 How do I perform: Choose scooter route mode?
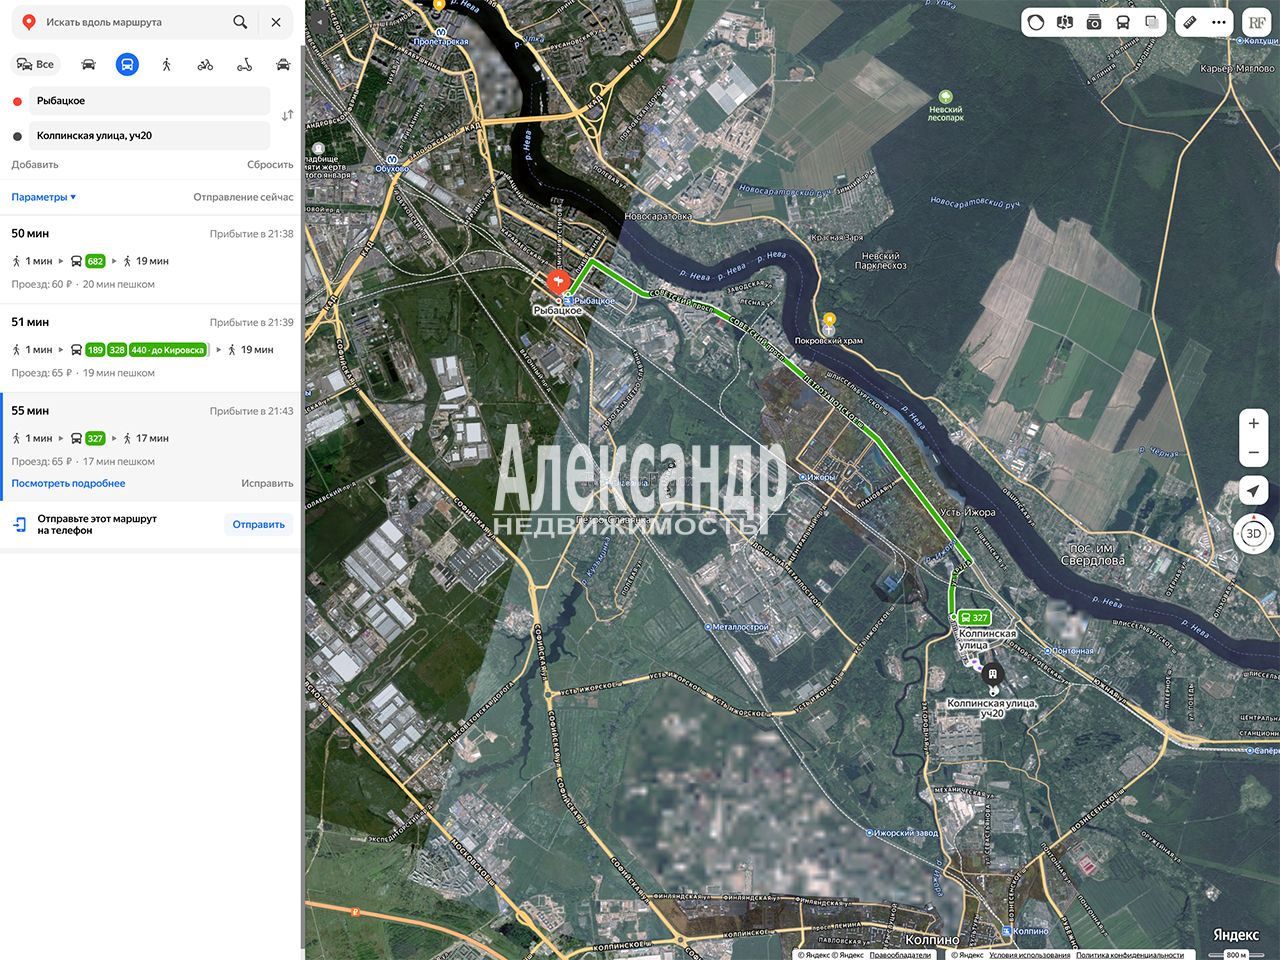(x=244, y=64)
